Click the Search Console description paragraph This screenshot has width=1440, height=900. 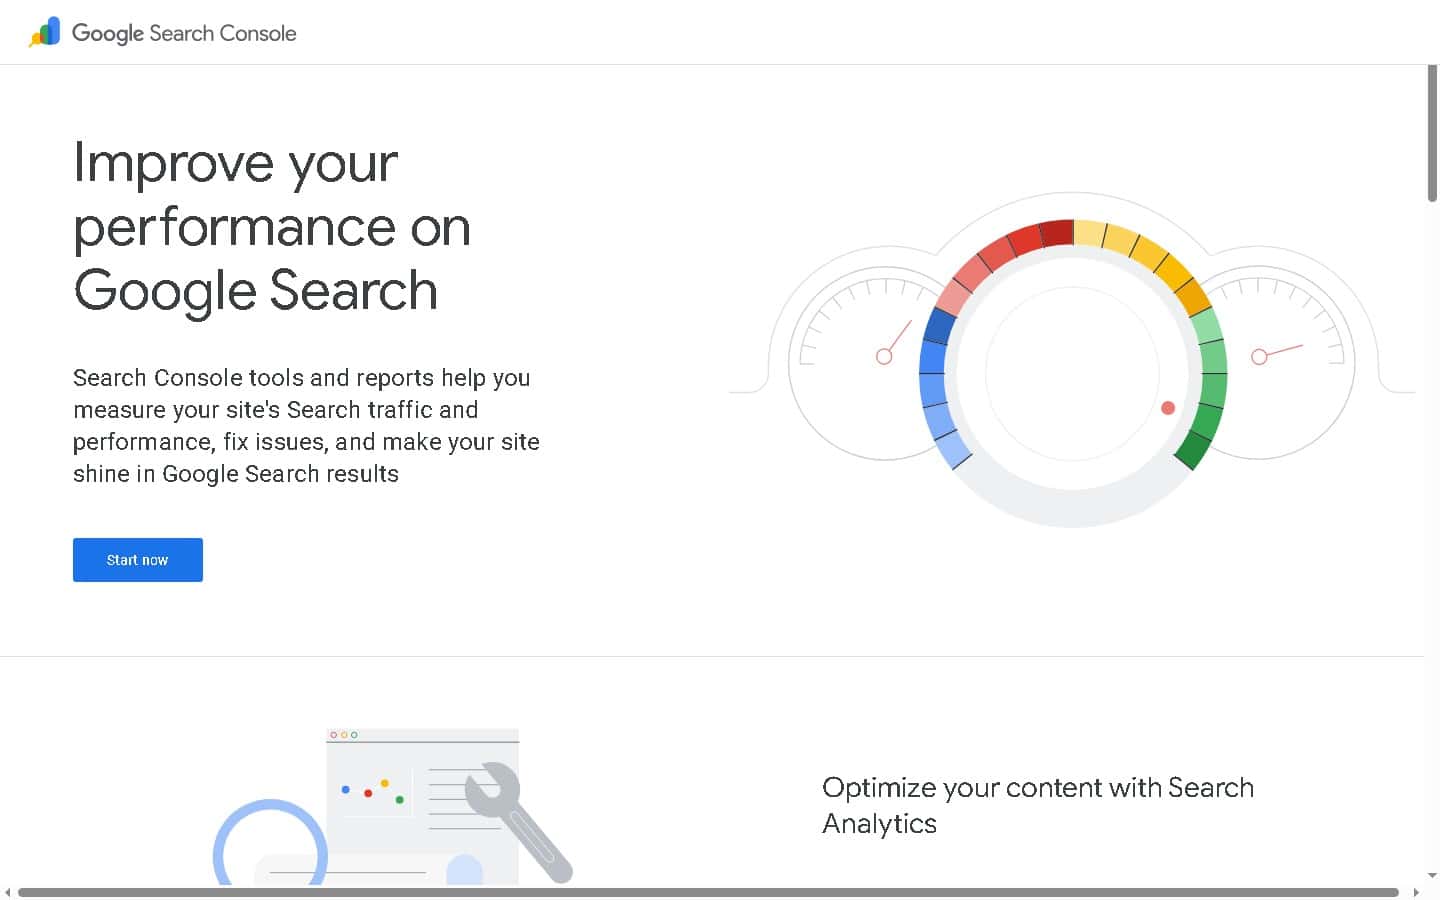(306, 425)
